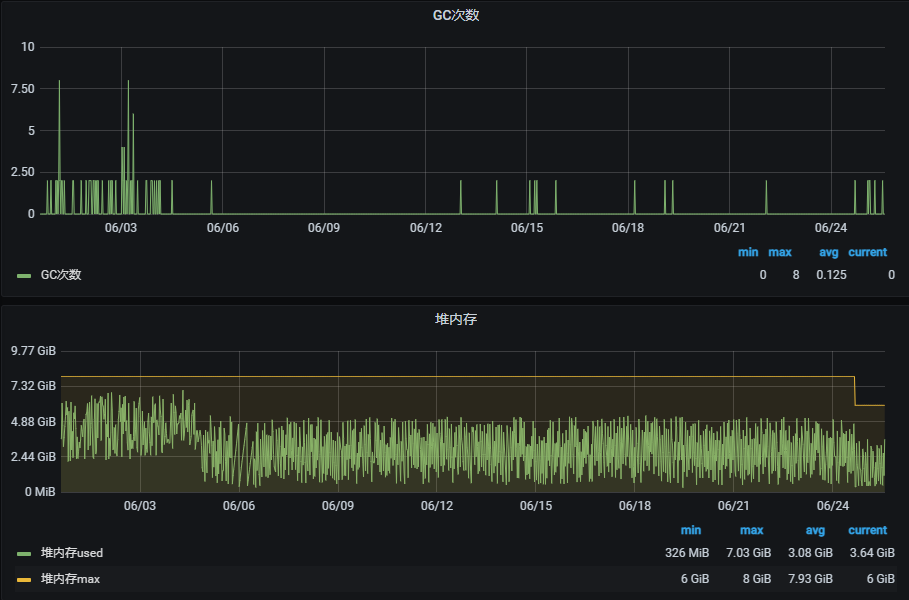Click the 326 MiB min value
909x600 pixels.
pos(687,553)
